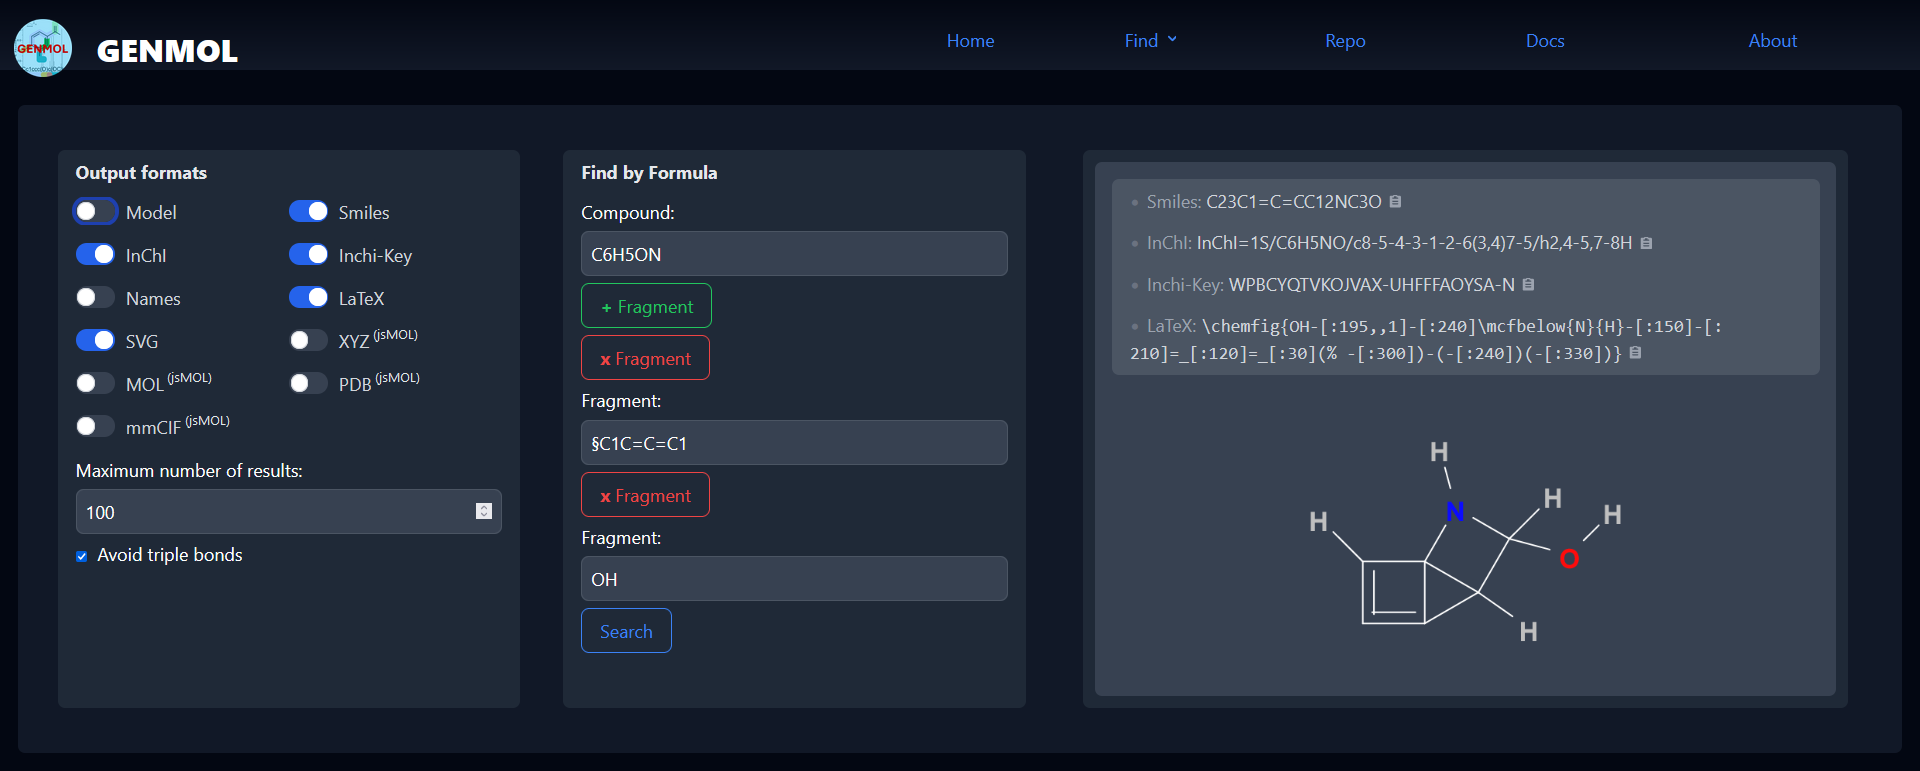This screenshot has height=771, width=1920.
Task: Uncheck Avoid triple bonds checkbox
Action: [82, 556]
